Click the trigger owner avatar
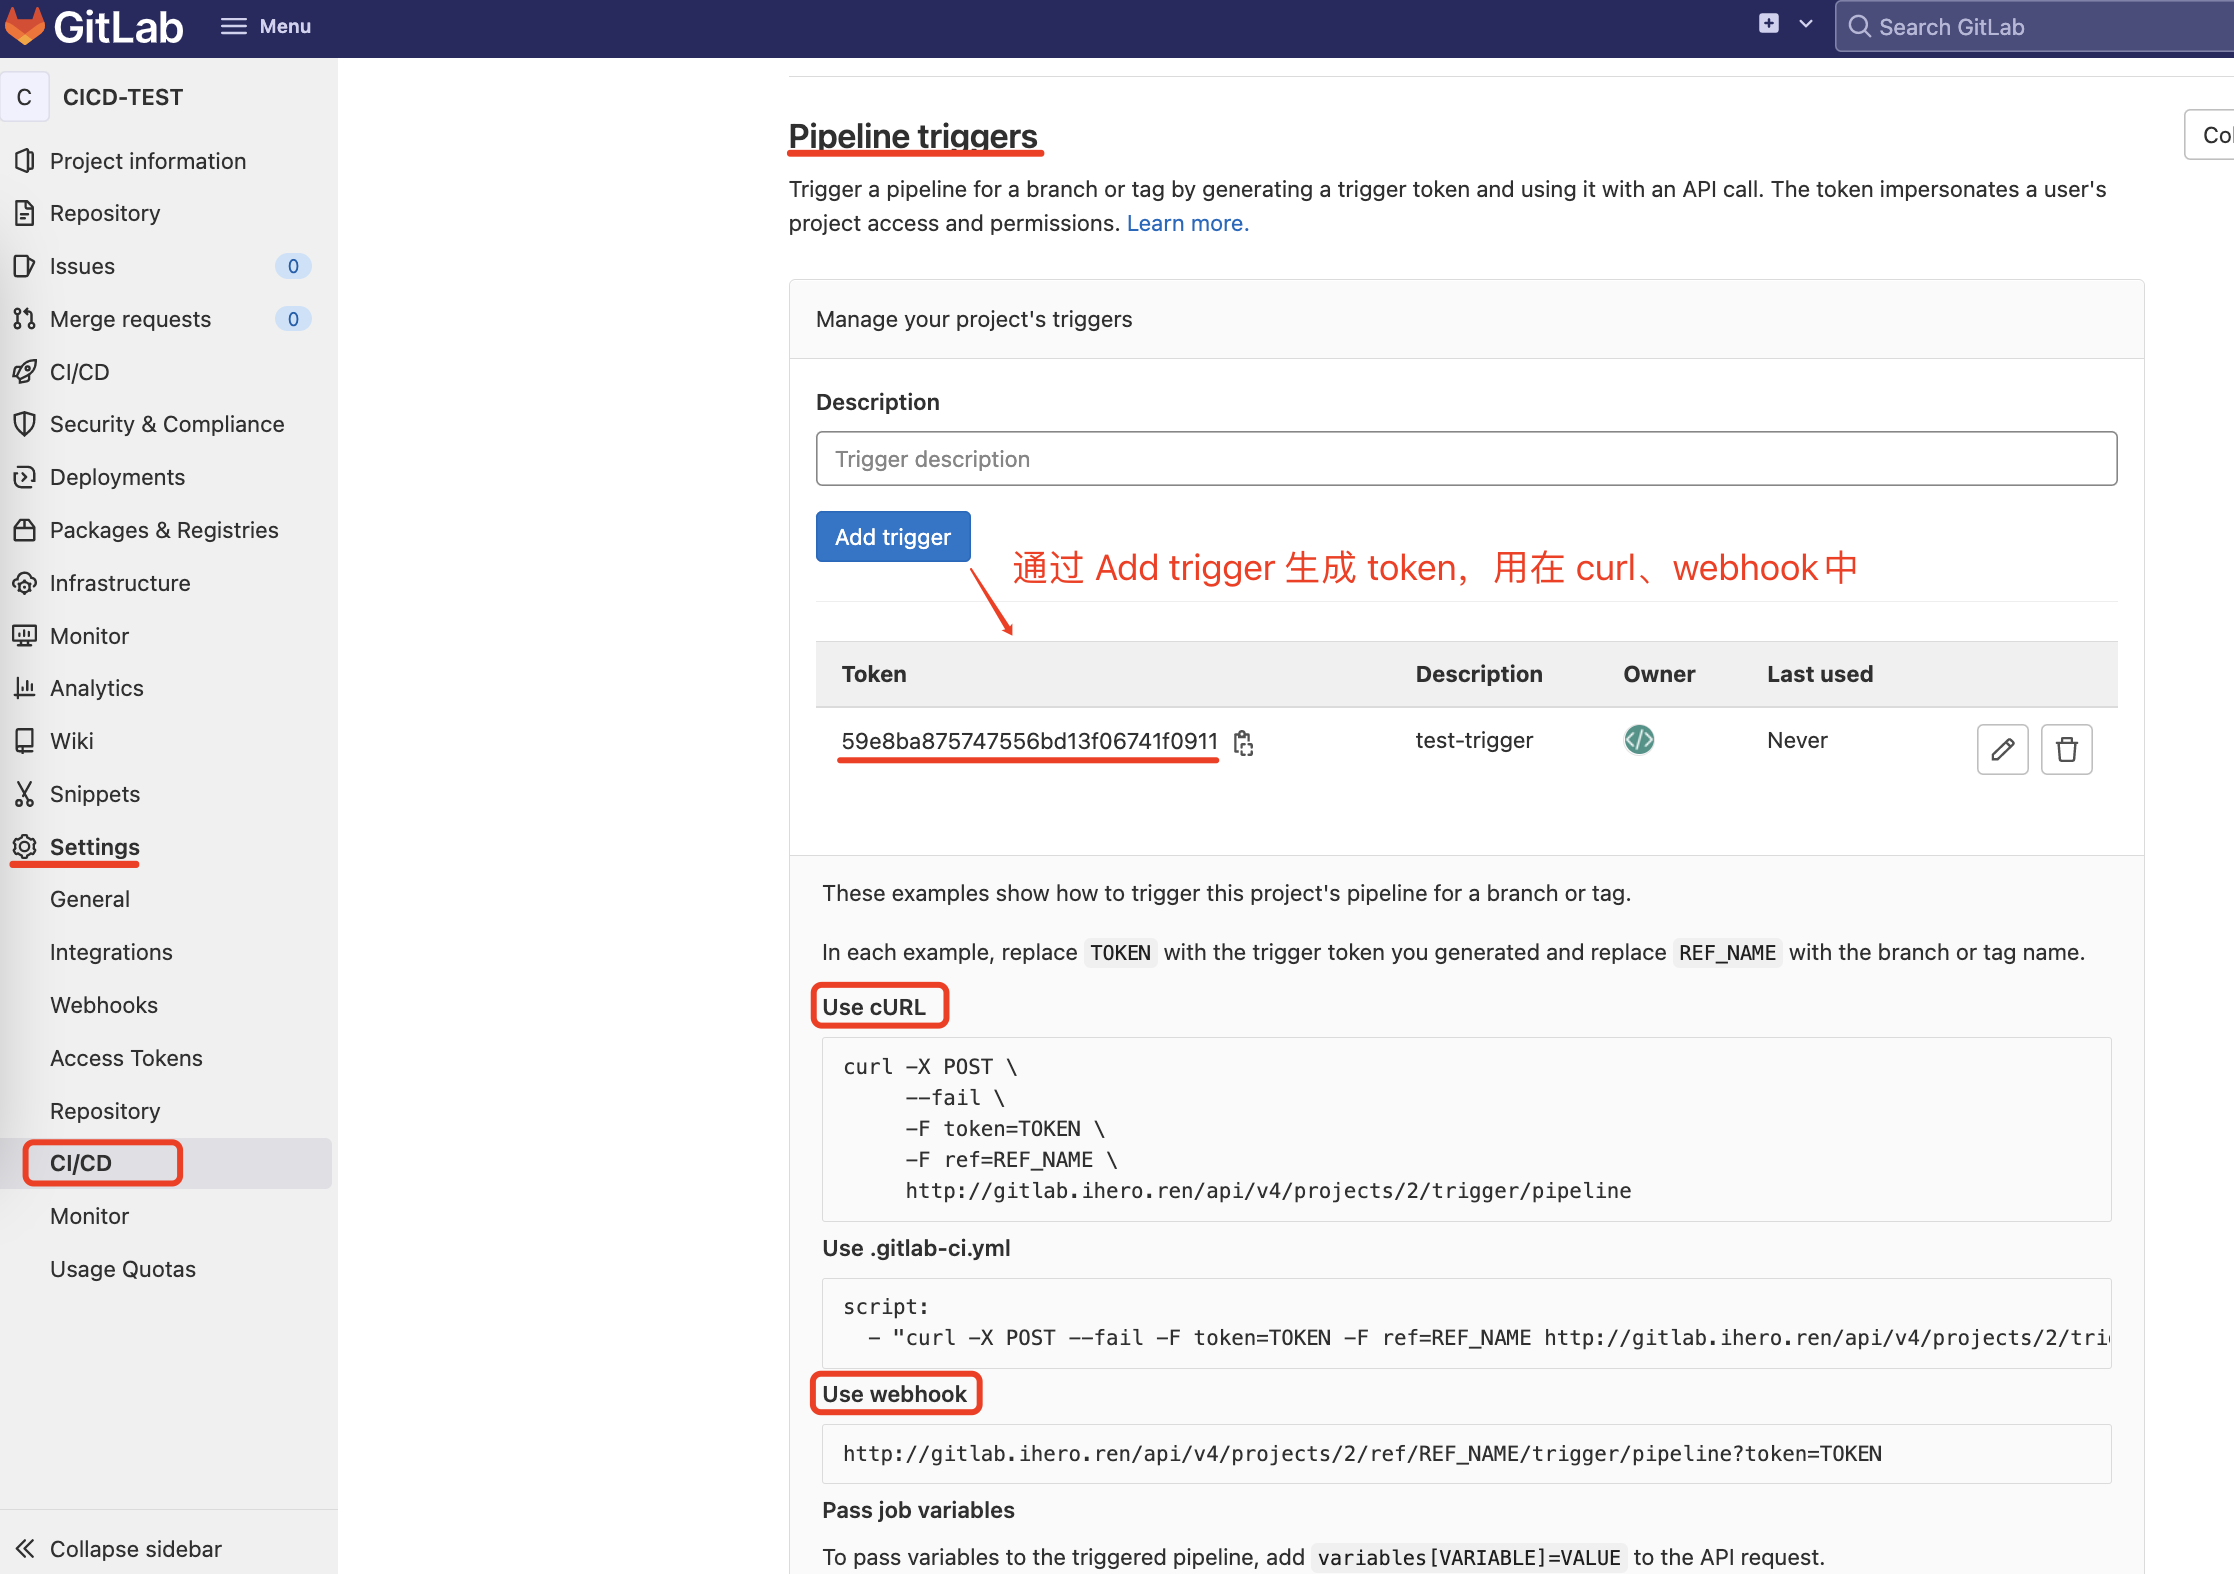Screen dimensions: 2234x1574 [x=1638, y=740]
